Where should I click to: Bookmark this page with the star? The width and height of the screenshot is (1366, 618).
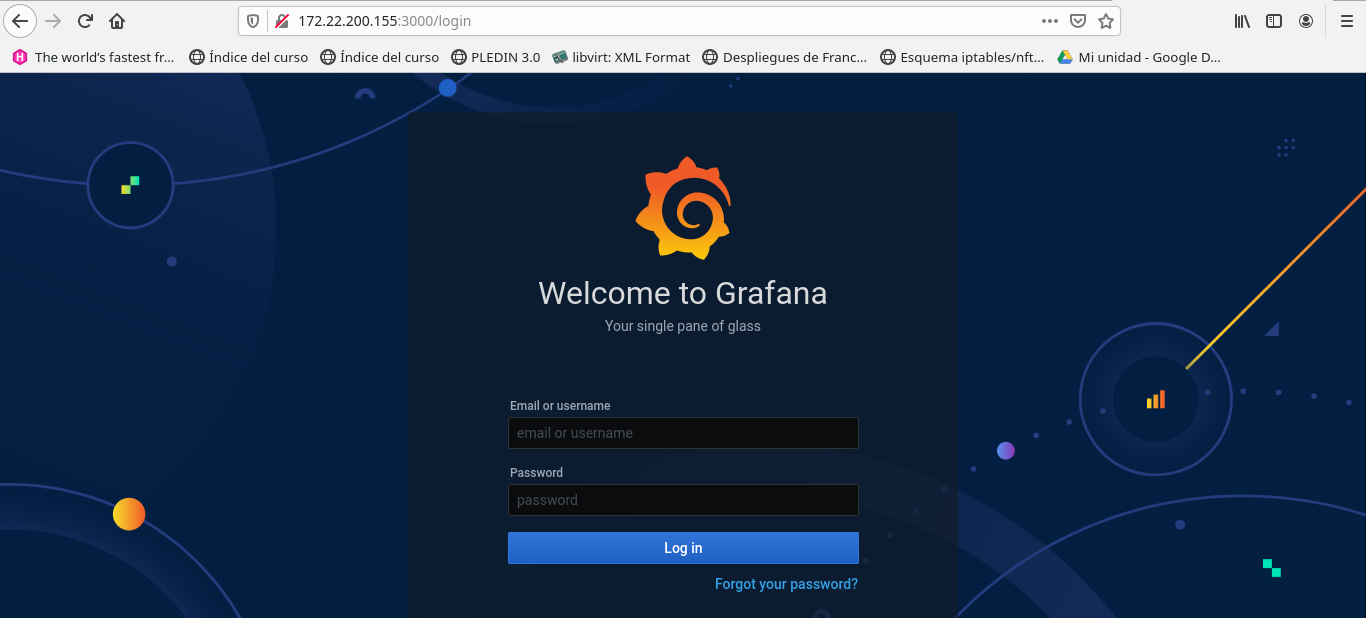point(1105,21)
